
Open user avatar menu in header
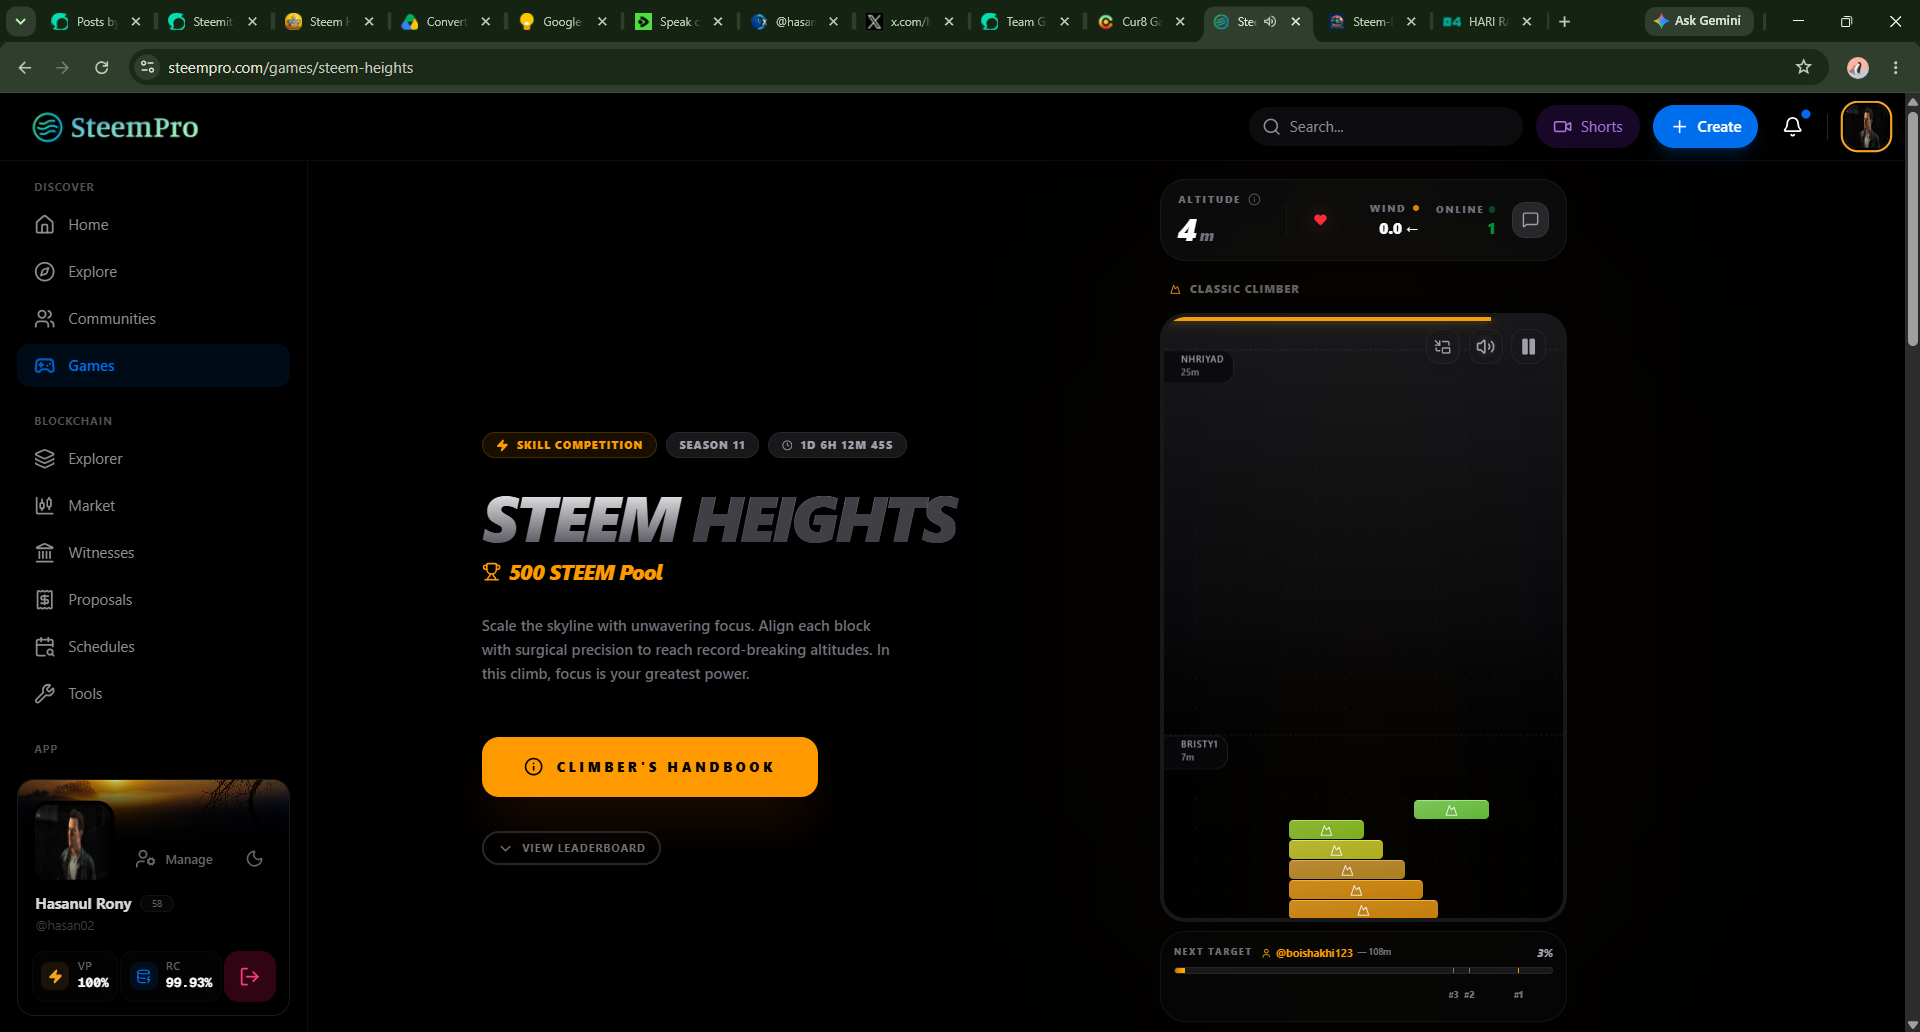(x=1866, y=126)
